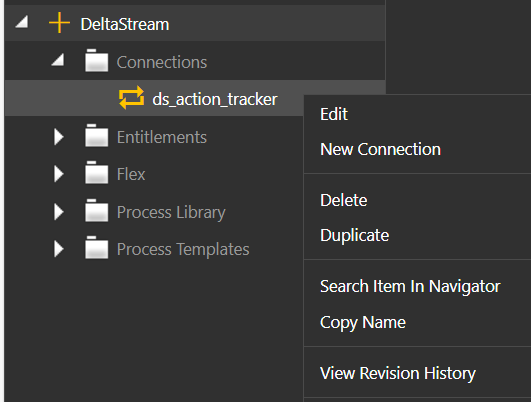Click the ds_action_tracker connection arrows icon
531x402 pixels.
point(131,98)
